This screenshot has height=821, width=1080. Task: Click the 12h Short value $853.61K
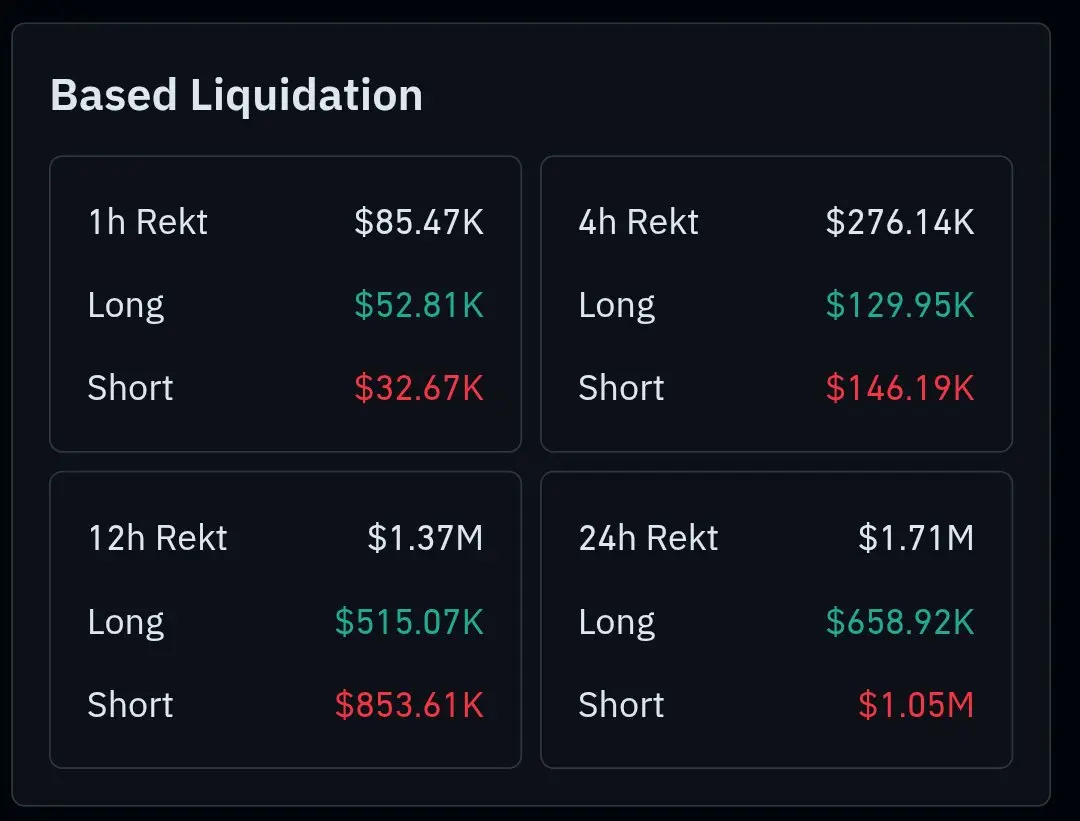[409, 705]
